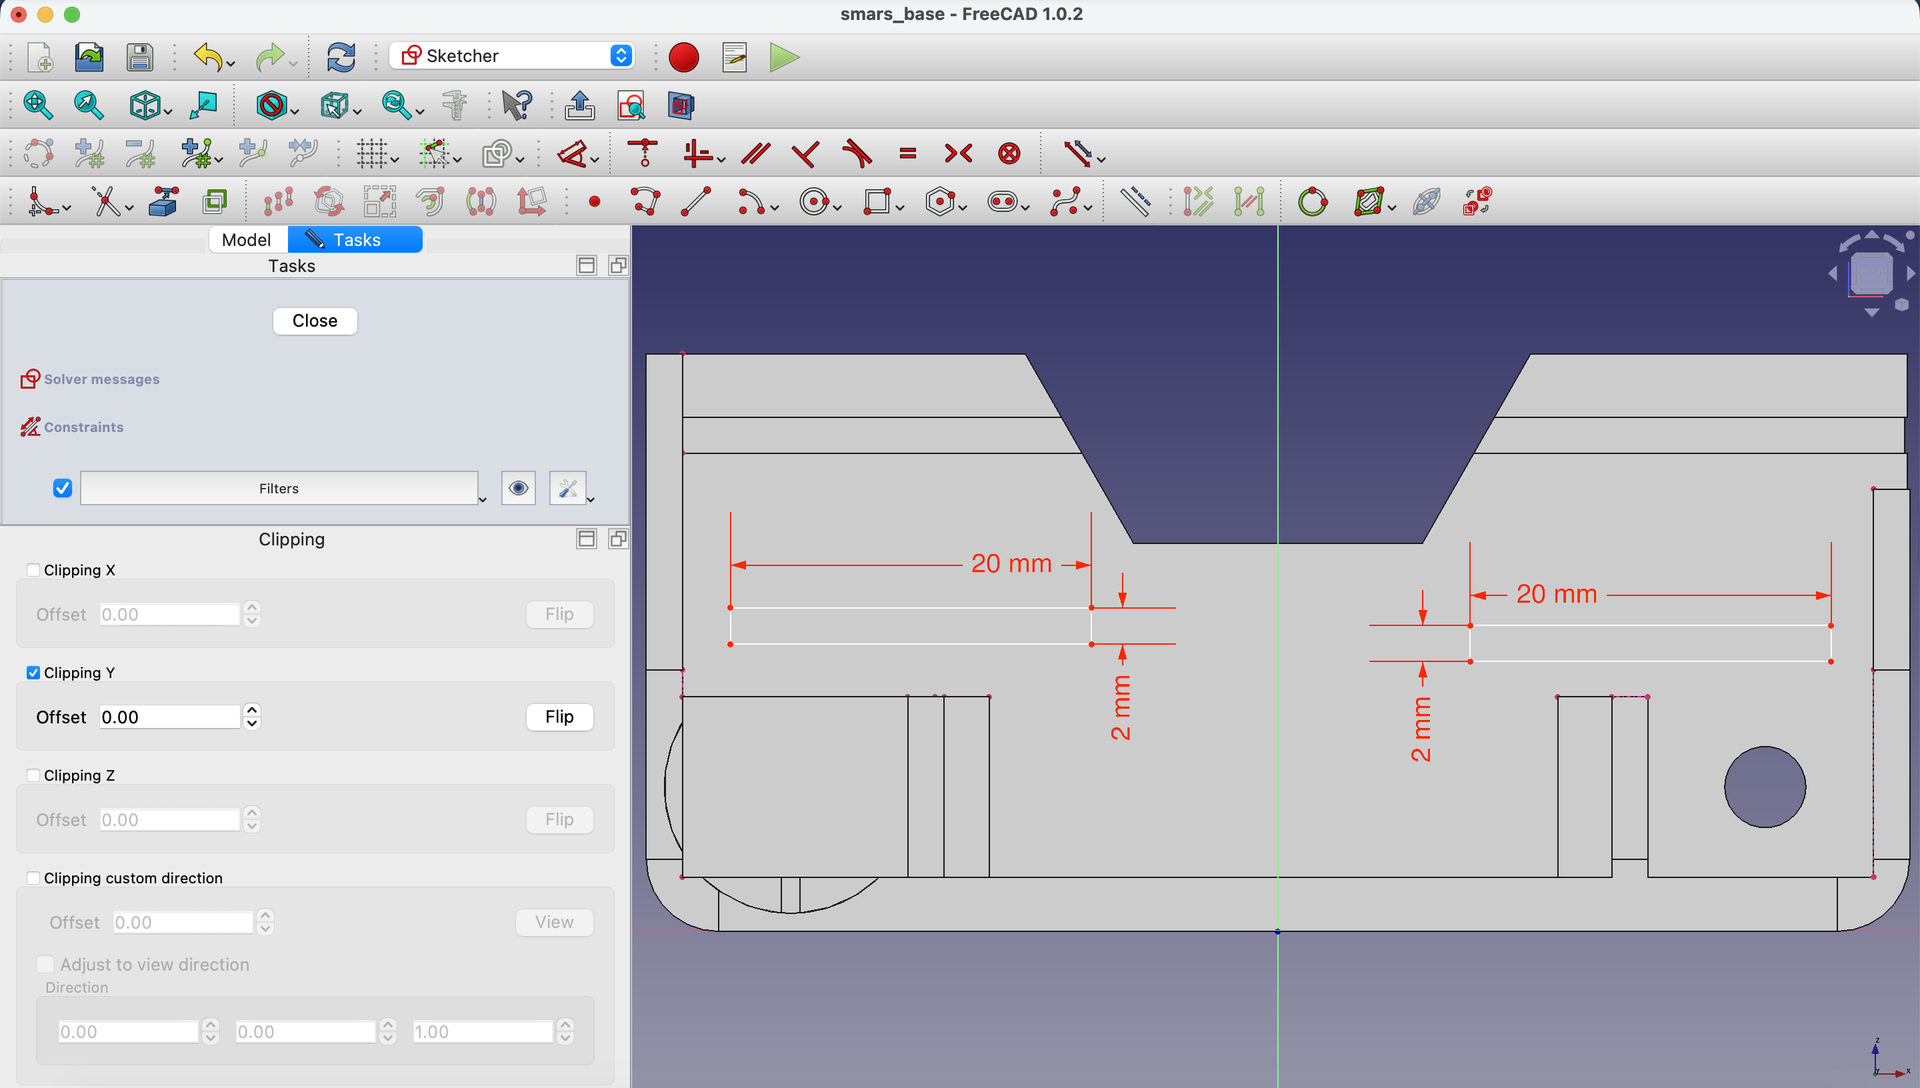Image resolution: width=1920 pixels, height=1088 pixels.
Task: Switch to the Model tab
Action: pyautogui.click(x=246, y=240)
